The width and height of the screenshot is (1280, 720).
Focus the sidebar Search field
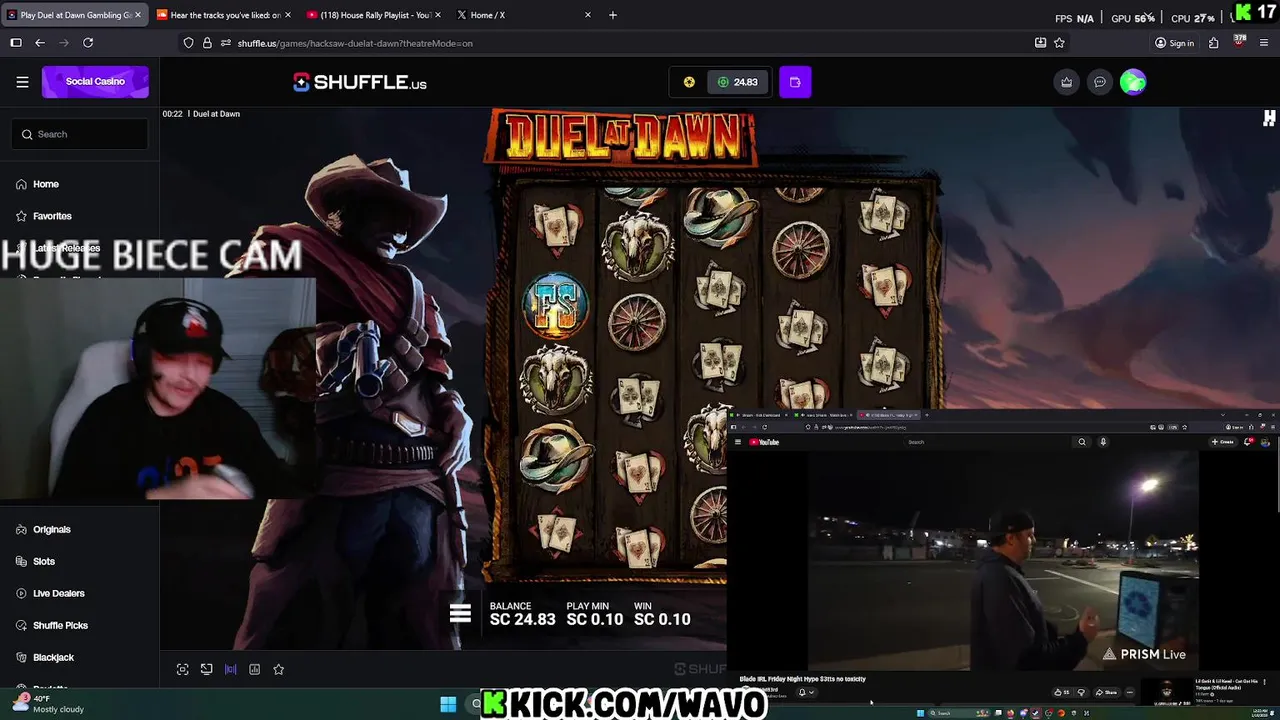pyautogui.click(x=80, y=134)
